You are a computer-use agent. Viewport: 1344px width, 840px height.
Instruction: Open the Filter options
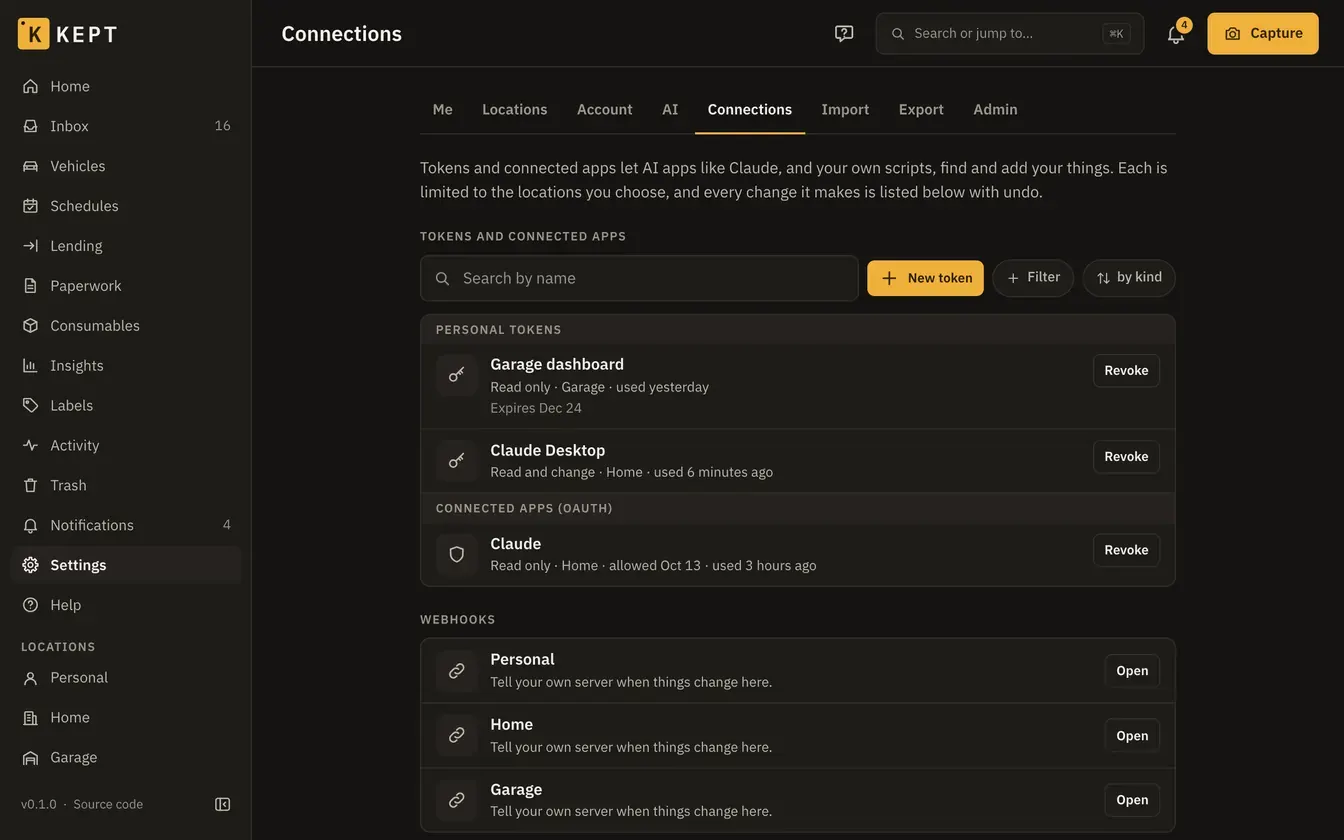pyautogui.click(x=1033, y=278)
